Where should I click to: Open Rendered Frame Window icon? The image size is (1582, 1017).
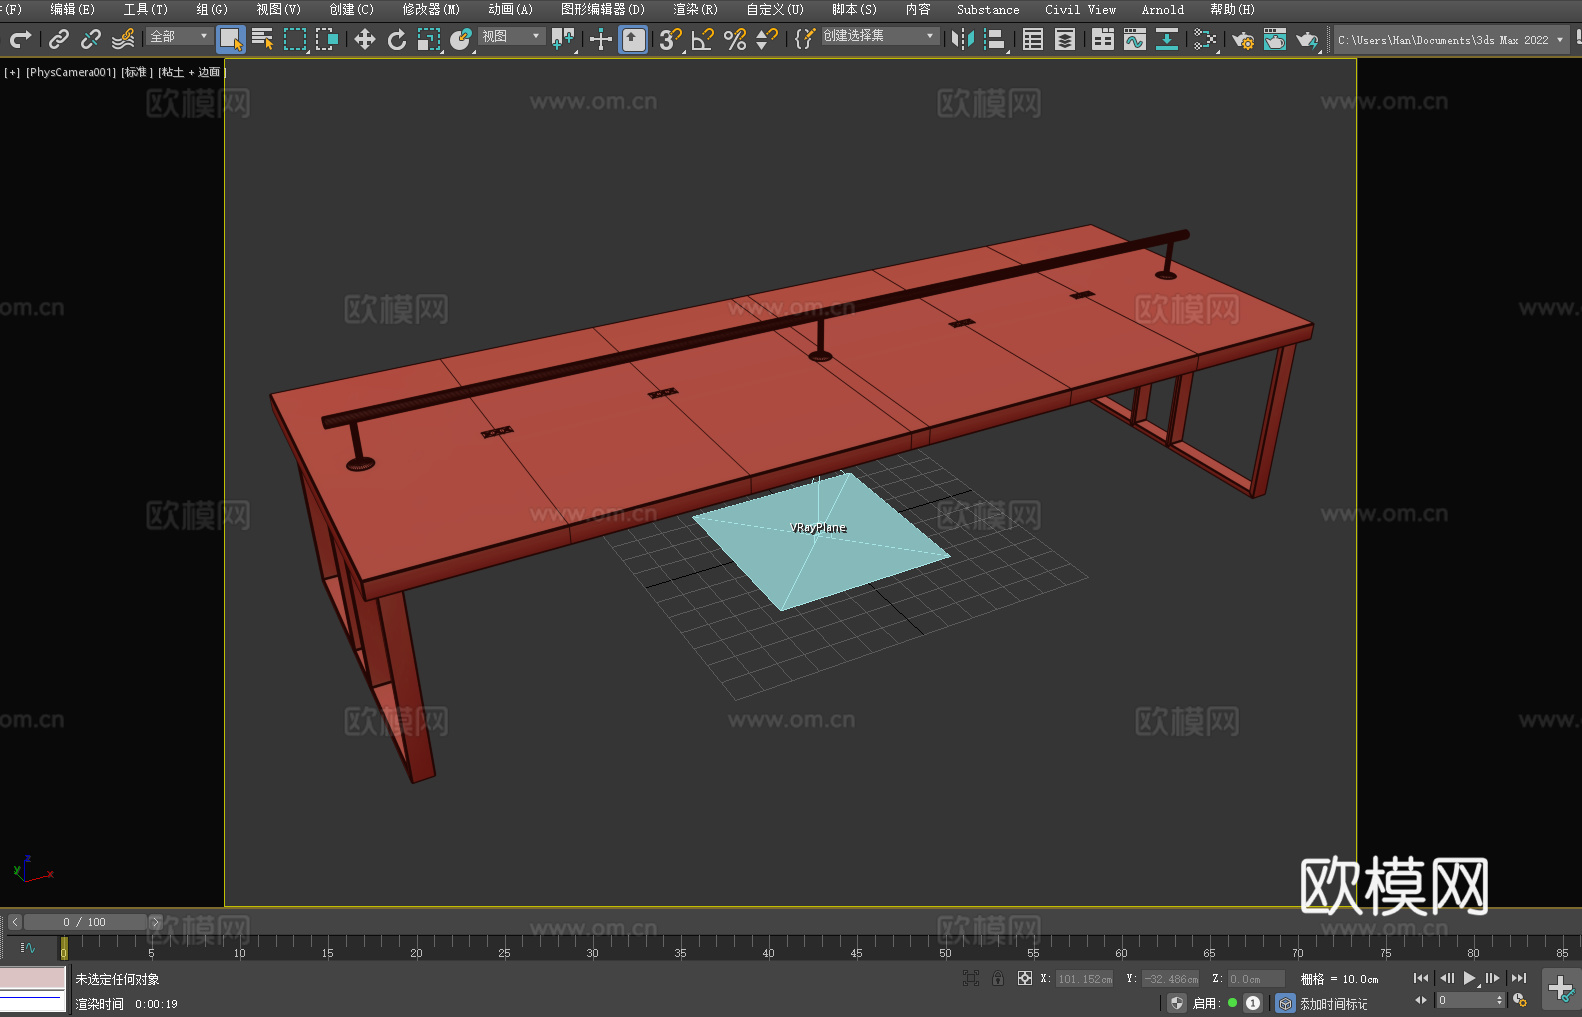coord(1275,39)
